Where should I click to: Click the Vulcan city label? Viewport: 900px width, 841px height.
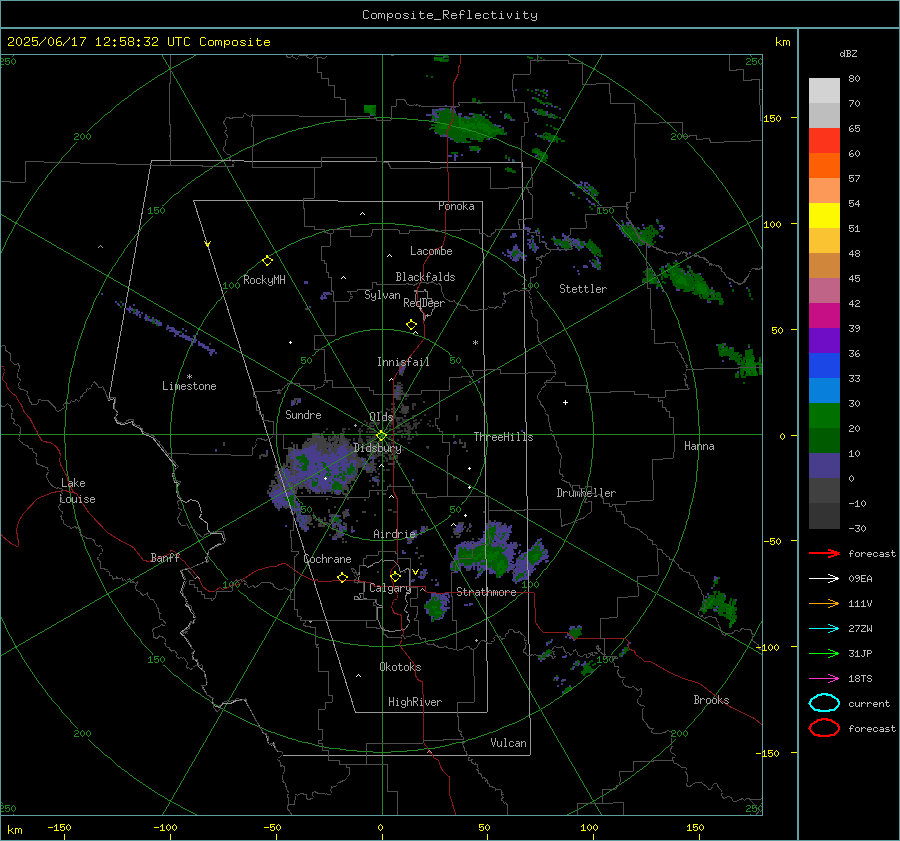pyautogui.click(x=508, y=743)
